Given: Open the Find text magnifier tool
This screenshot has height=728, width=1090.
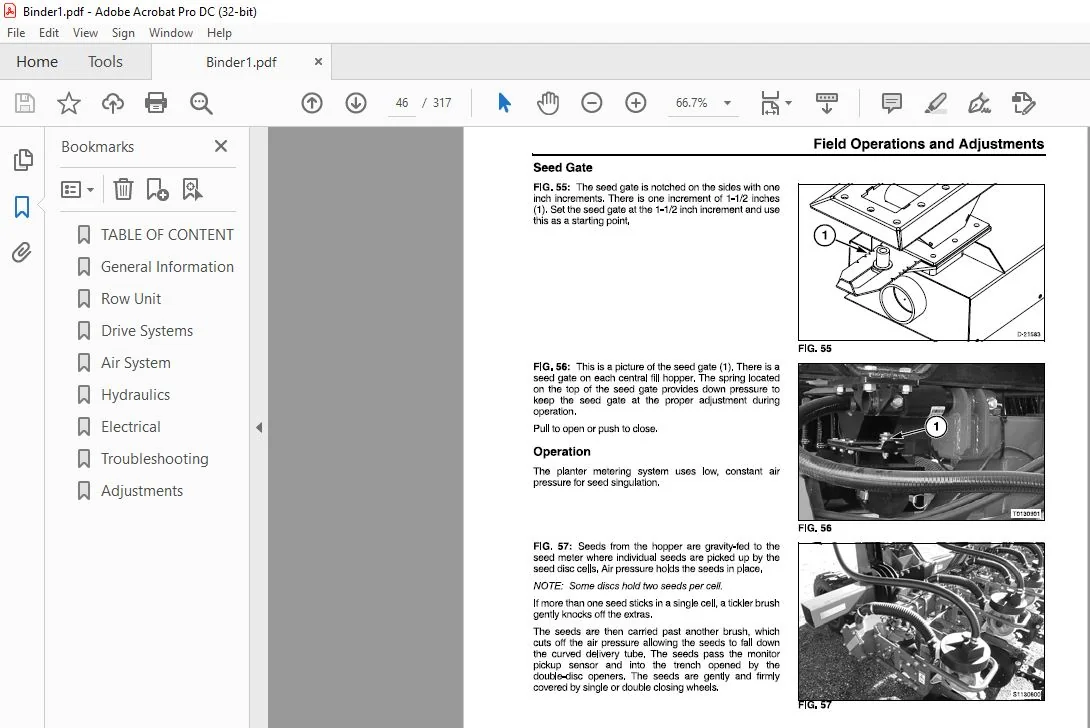Looking at the screenshot, I should tap(201, 103).
